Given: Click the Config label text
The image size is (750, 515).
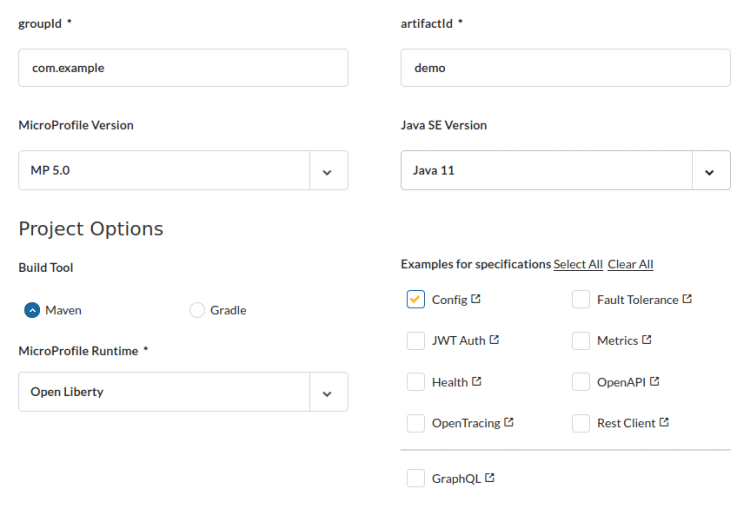Looking at the screenshot, I should point(450,300).
